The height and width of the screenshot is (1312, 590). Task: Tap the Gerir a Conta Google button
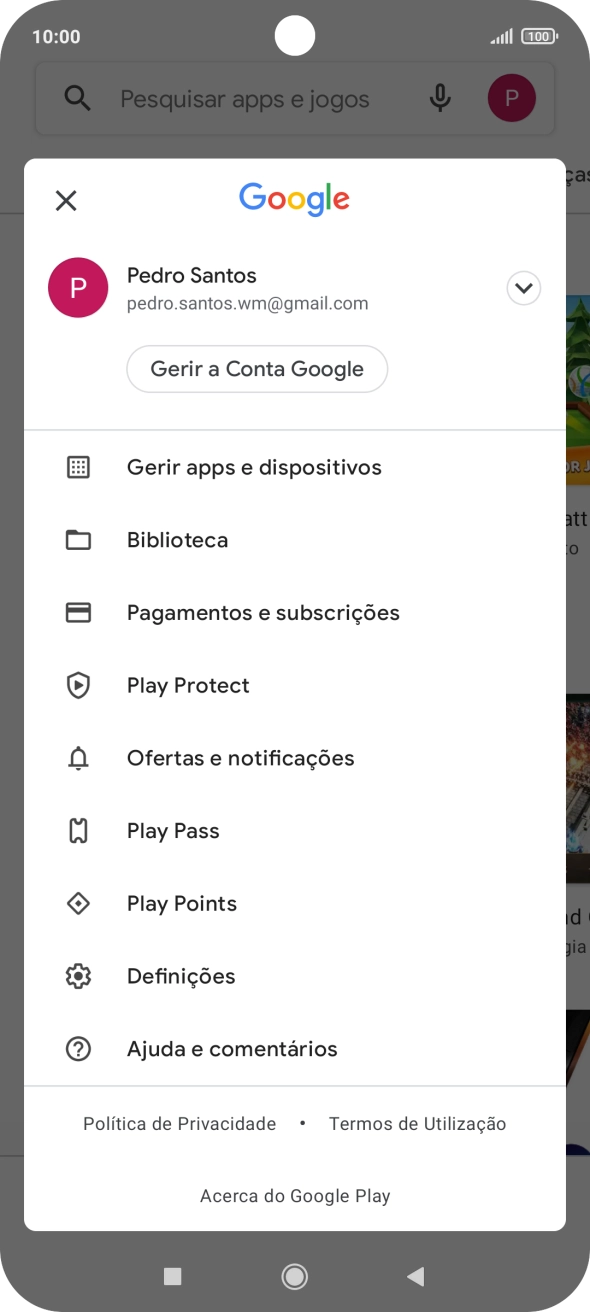(257, 368)
